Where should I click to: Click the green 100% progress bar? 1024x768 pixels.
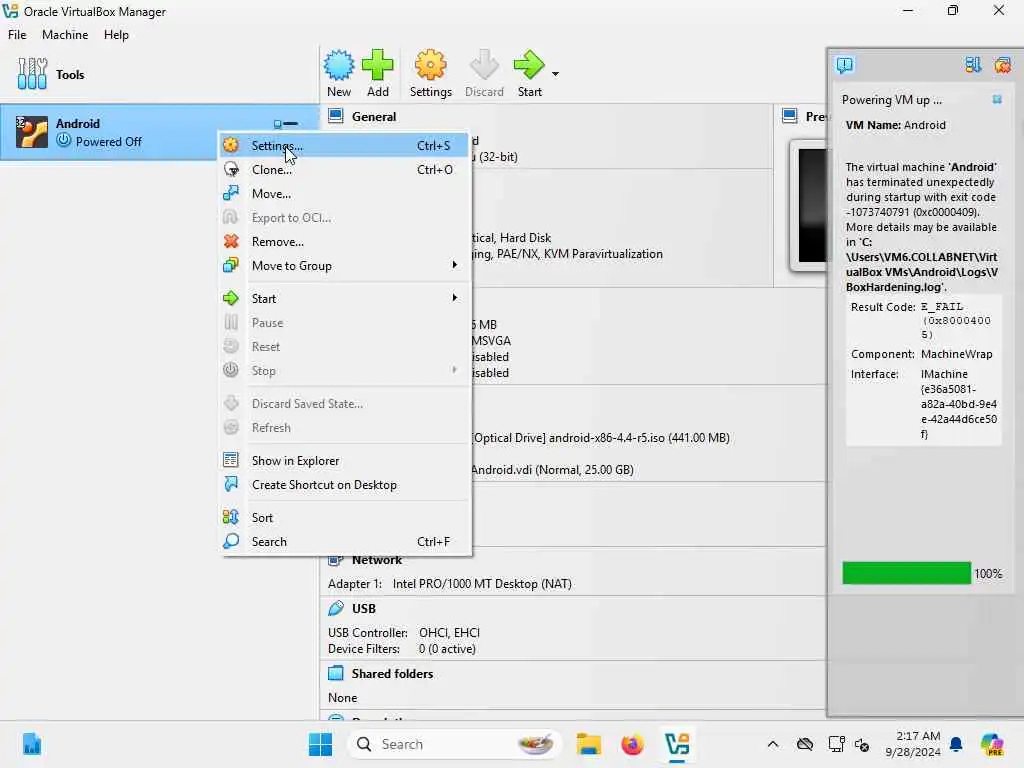(906, 573)
